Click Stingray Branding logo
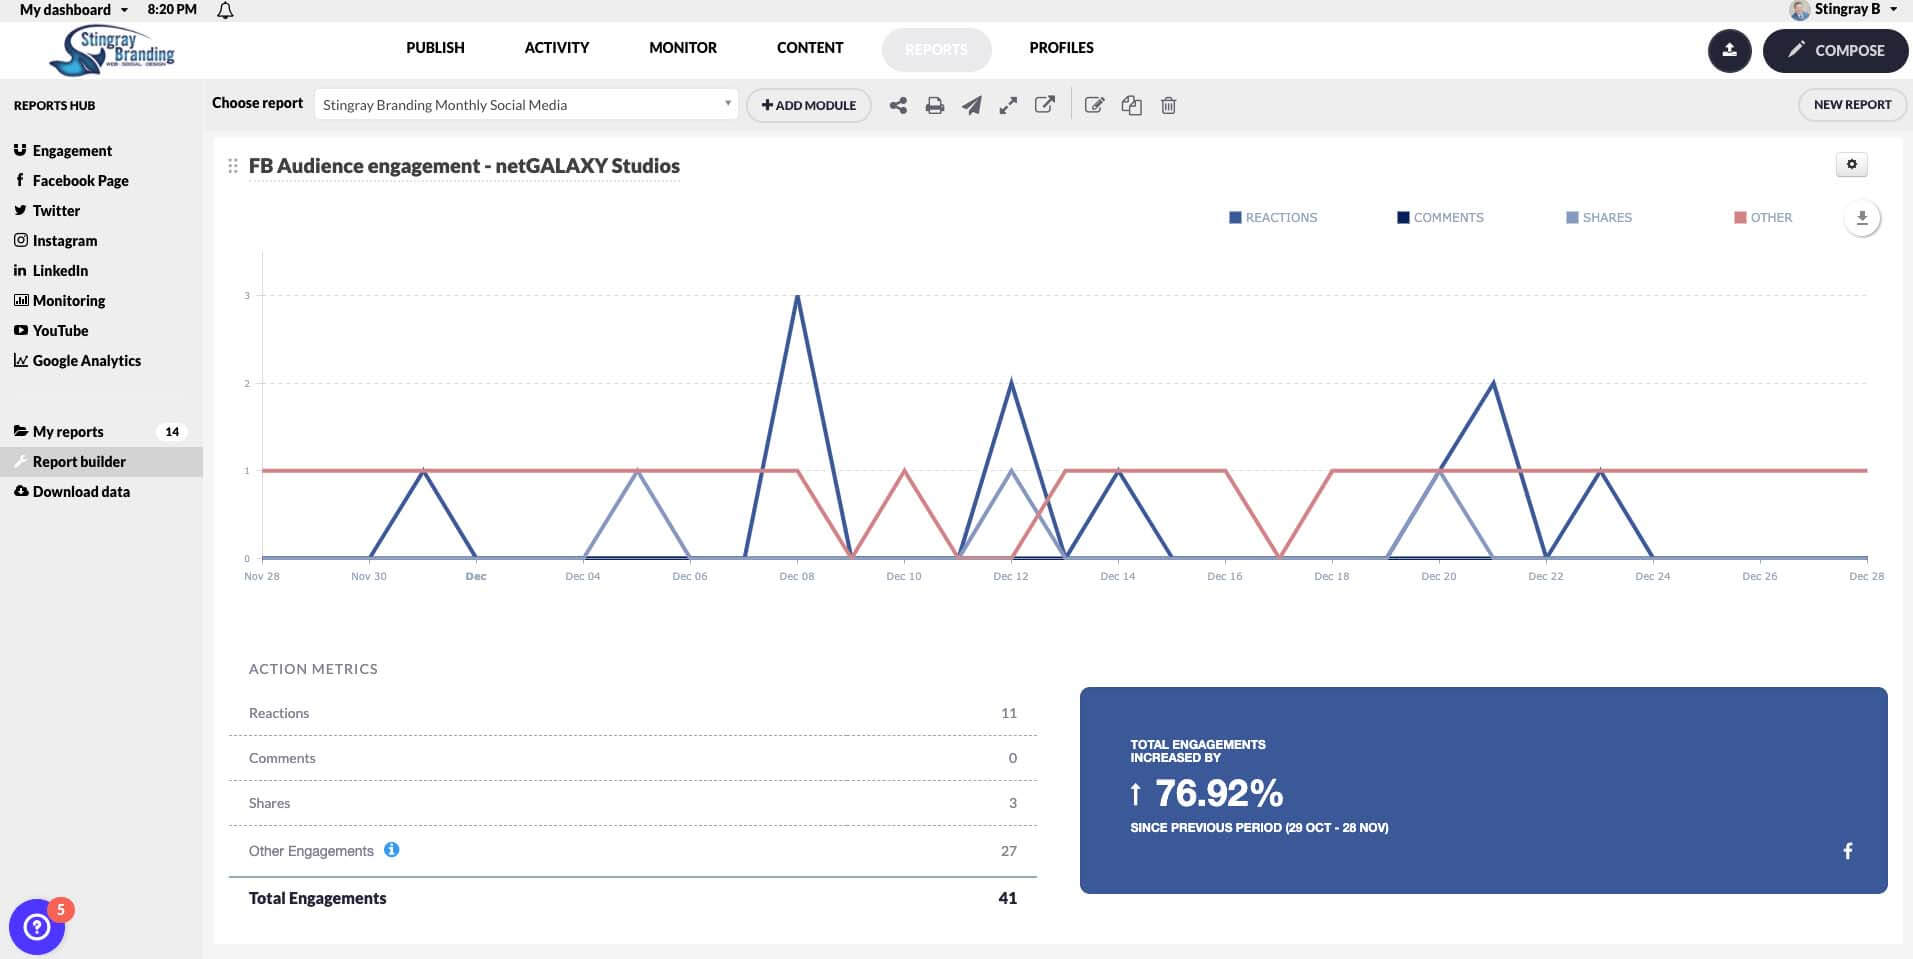Image resolution: width=1913 pixels, height=959 pixels. click(x=112, y=50)
